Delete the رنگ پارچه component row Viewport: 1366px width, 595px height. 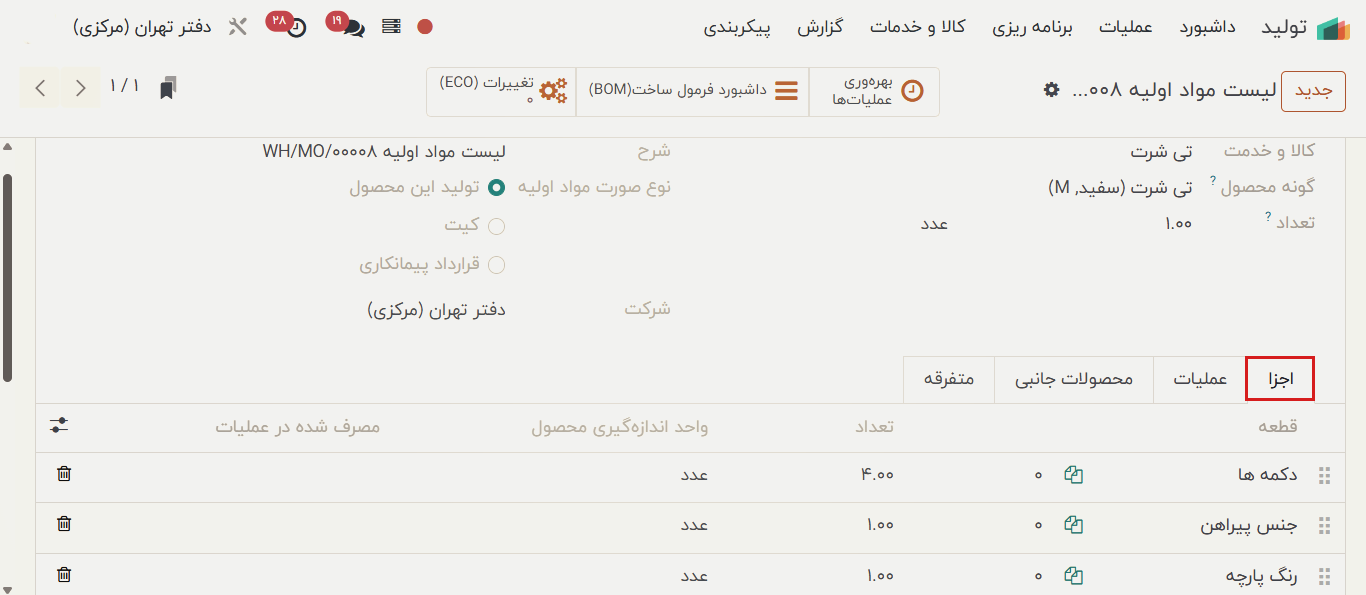click(64, 574)
